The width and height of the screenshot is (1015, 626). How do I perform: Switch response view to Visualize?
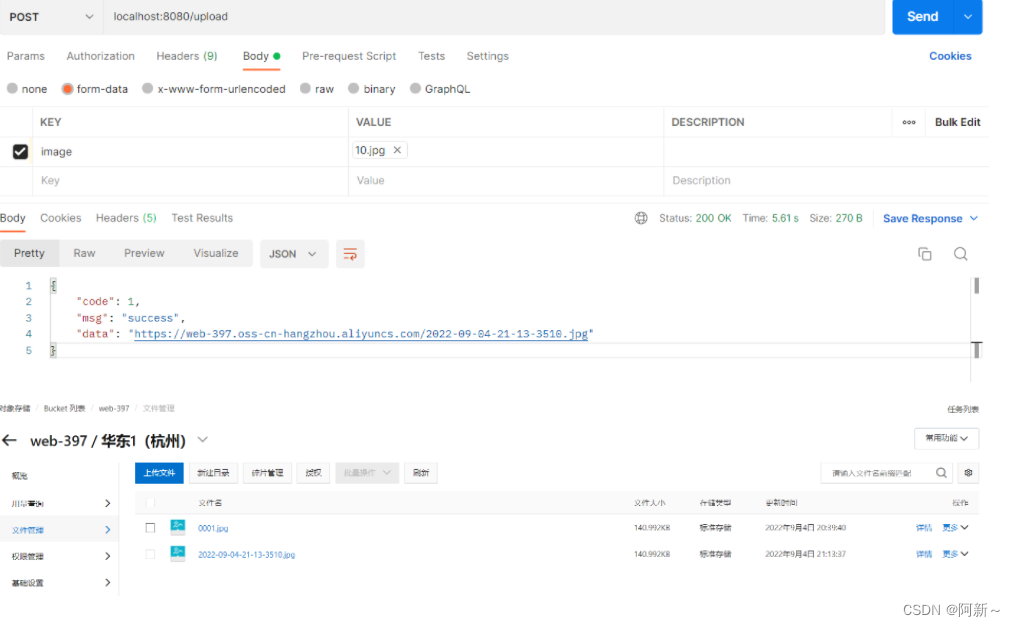[x=216, y=253]
